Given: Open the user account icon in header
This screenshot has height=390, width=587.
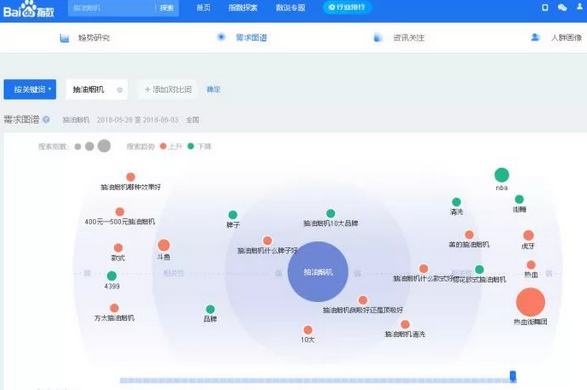Looking at the screenshot, I should pos(580,7).
